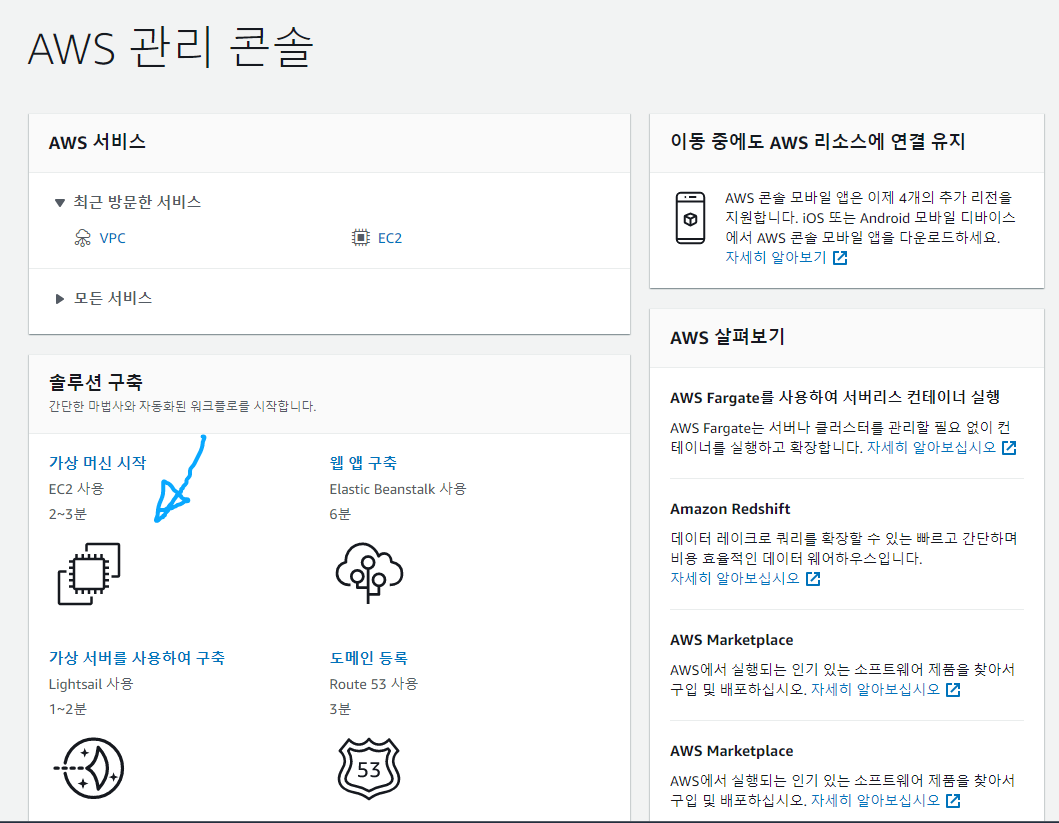This screenshot has width=1059, height=823.
Task: Click the '6분' duration text
Action: coord(340,514)
